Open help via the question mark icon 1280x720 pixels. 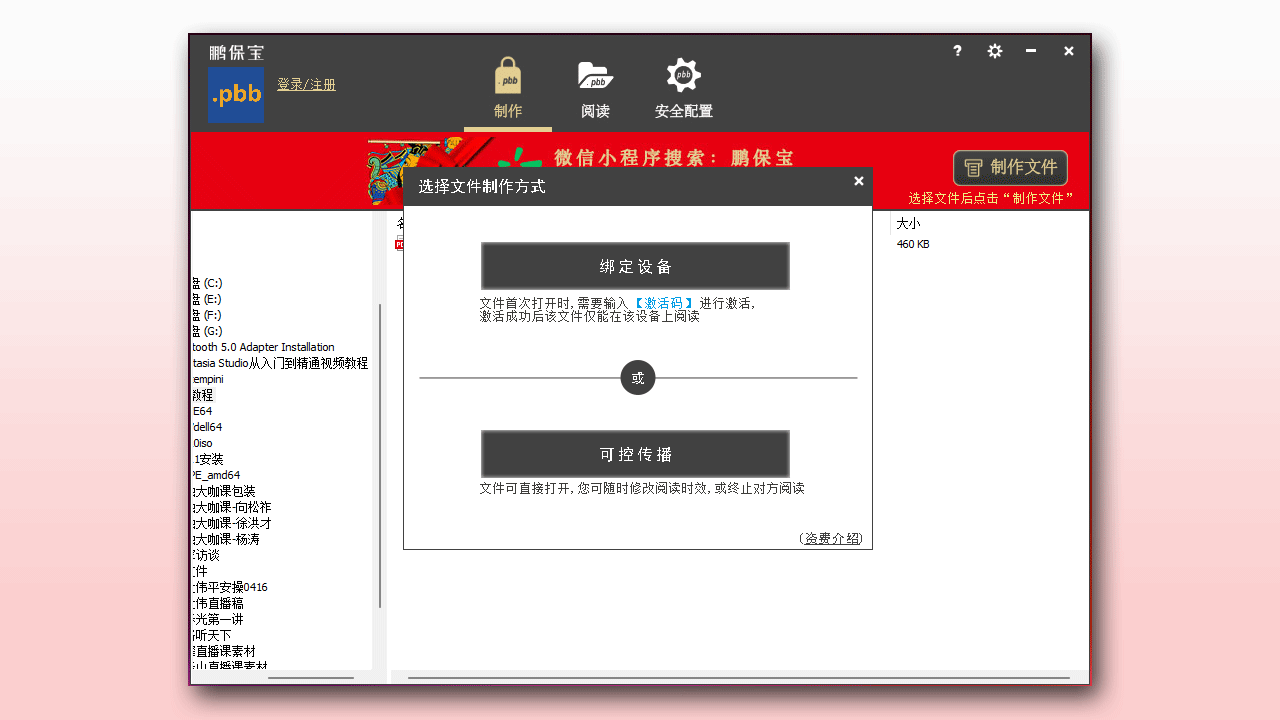(956, 51)
